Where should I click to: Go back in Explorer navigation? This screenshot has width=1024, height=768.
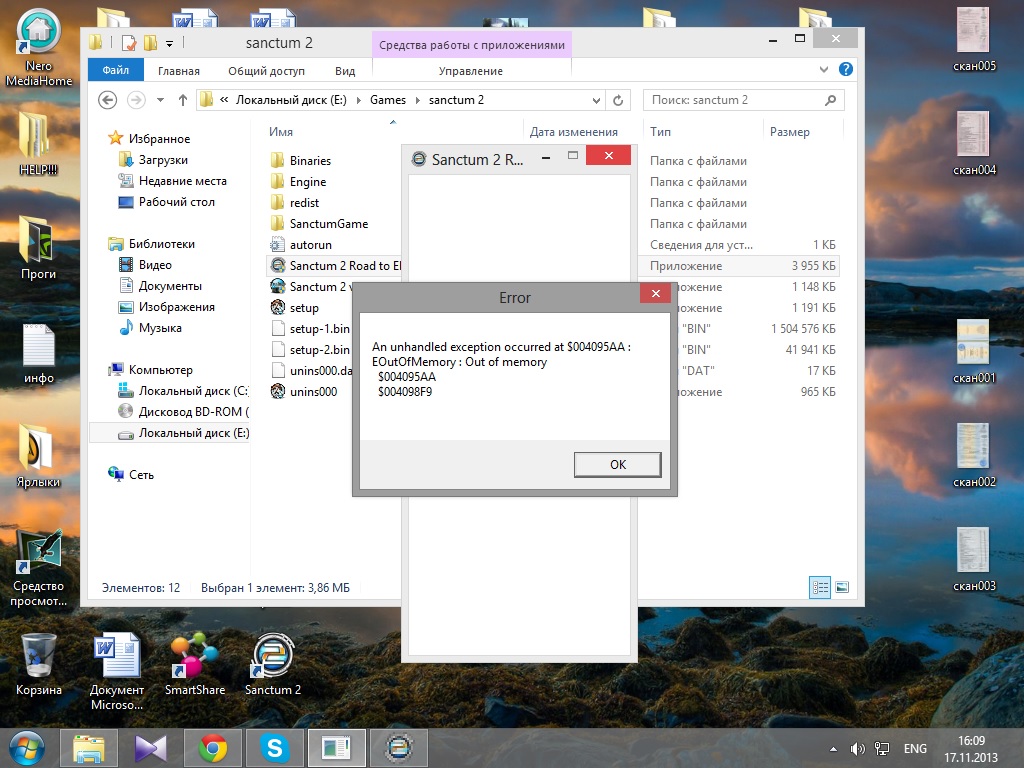(x=108, y=100)
